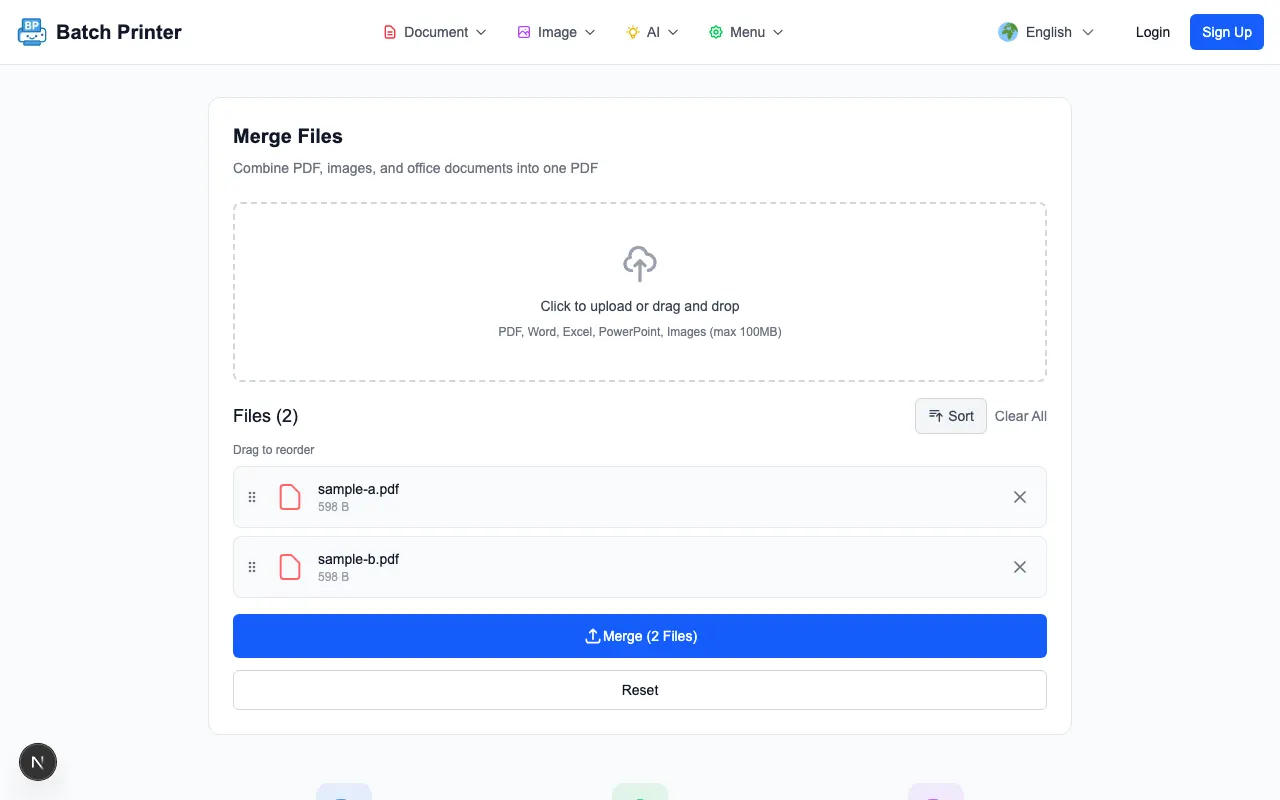1280x800 pixels.
Task: Click the purple Image icon in navbar
Action: 524,32
